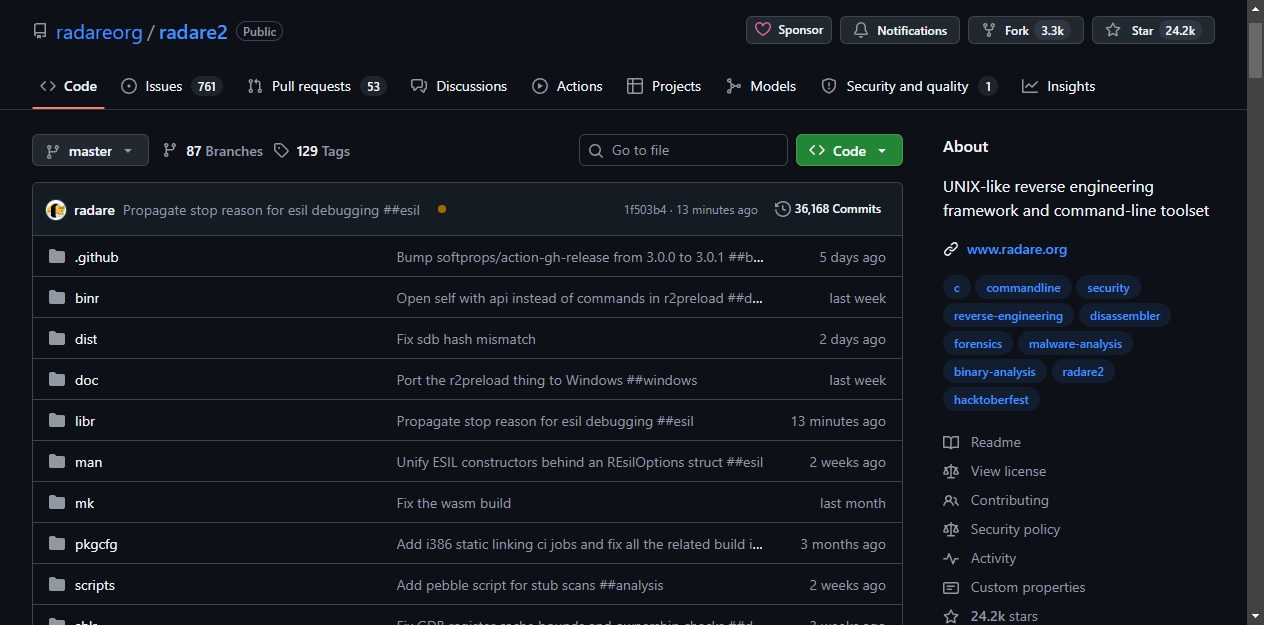1264x625 pixels.
Task: Open the radare2 repository name link
Action: pyautogui.click(x=193, y=31)
